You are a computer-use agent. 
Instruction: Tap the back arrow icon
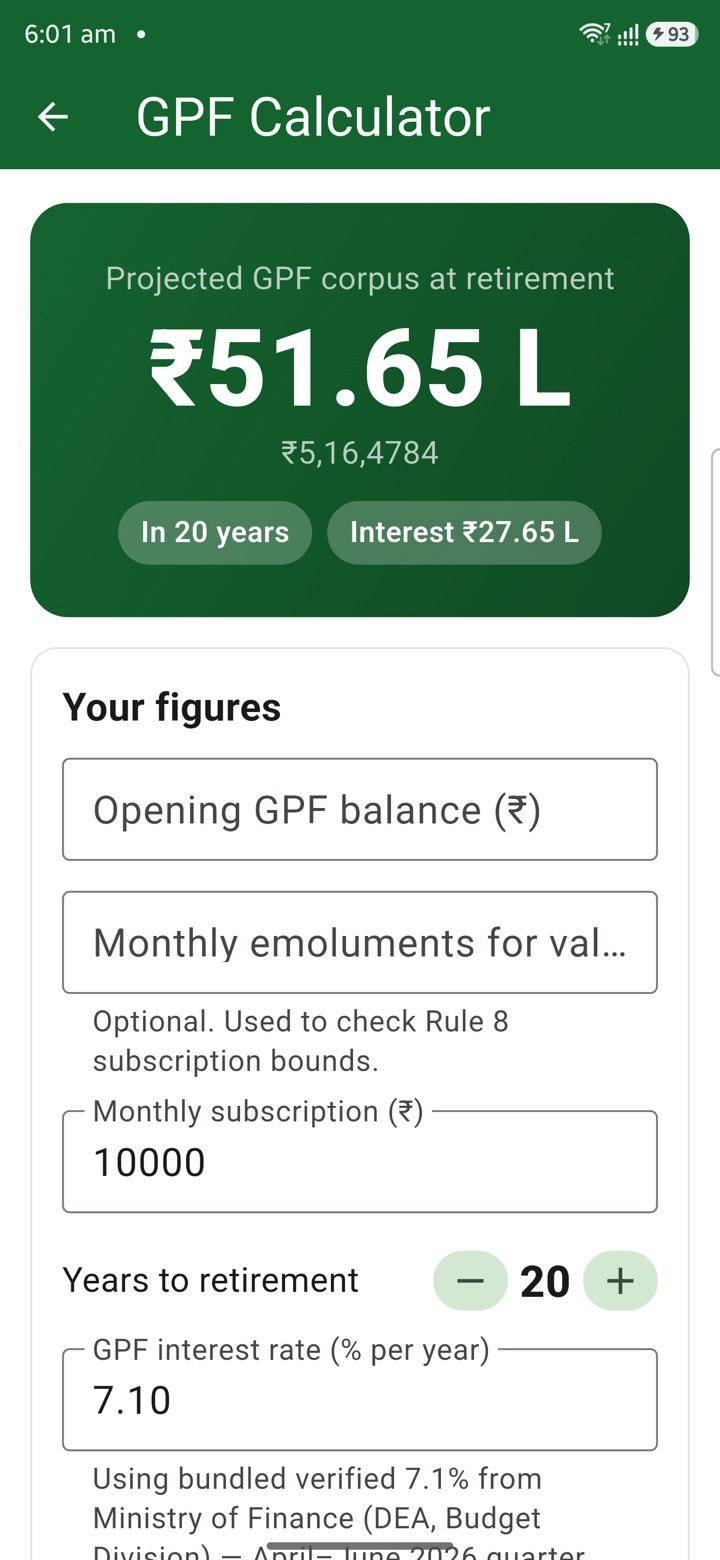pos(53,117)
